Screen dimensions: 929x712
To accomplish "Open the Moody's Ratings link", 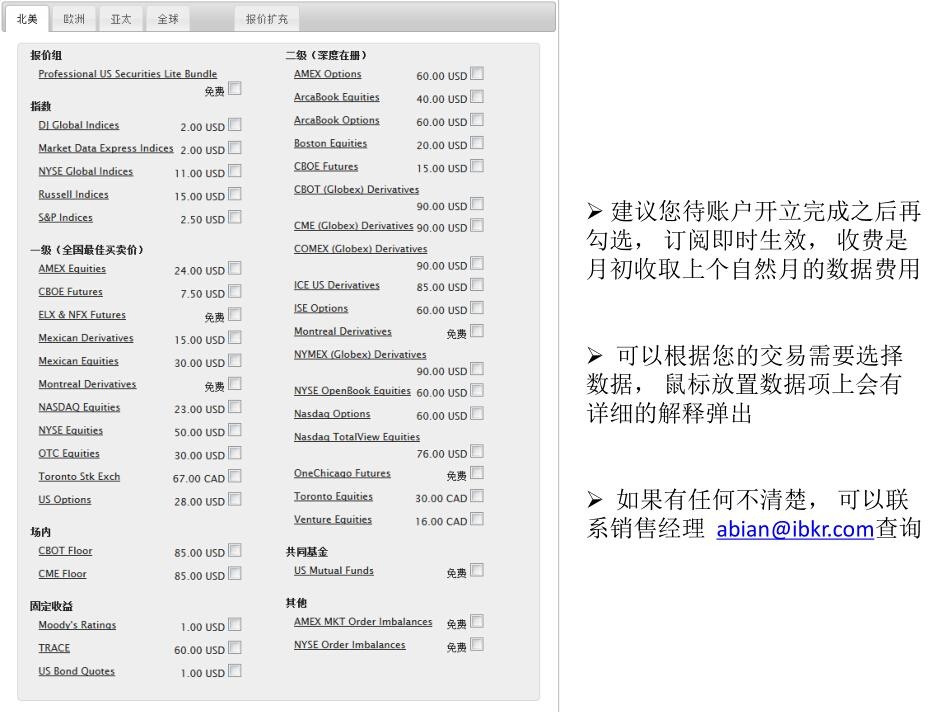I will [x=77, y=625].
